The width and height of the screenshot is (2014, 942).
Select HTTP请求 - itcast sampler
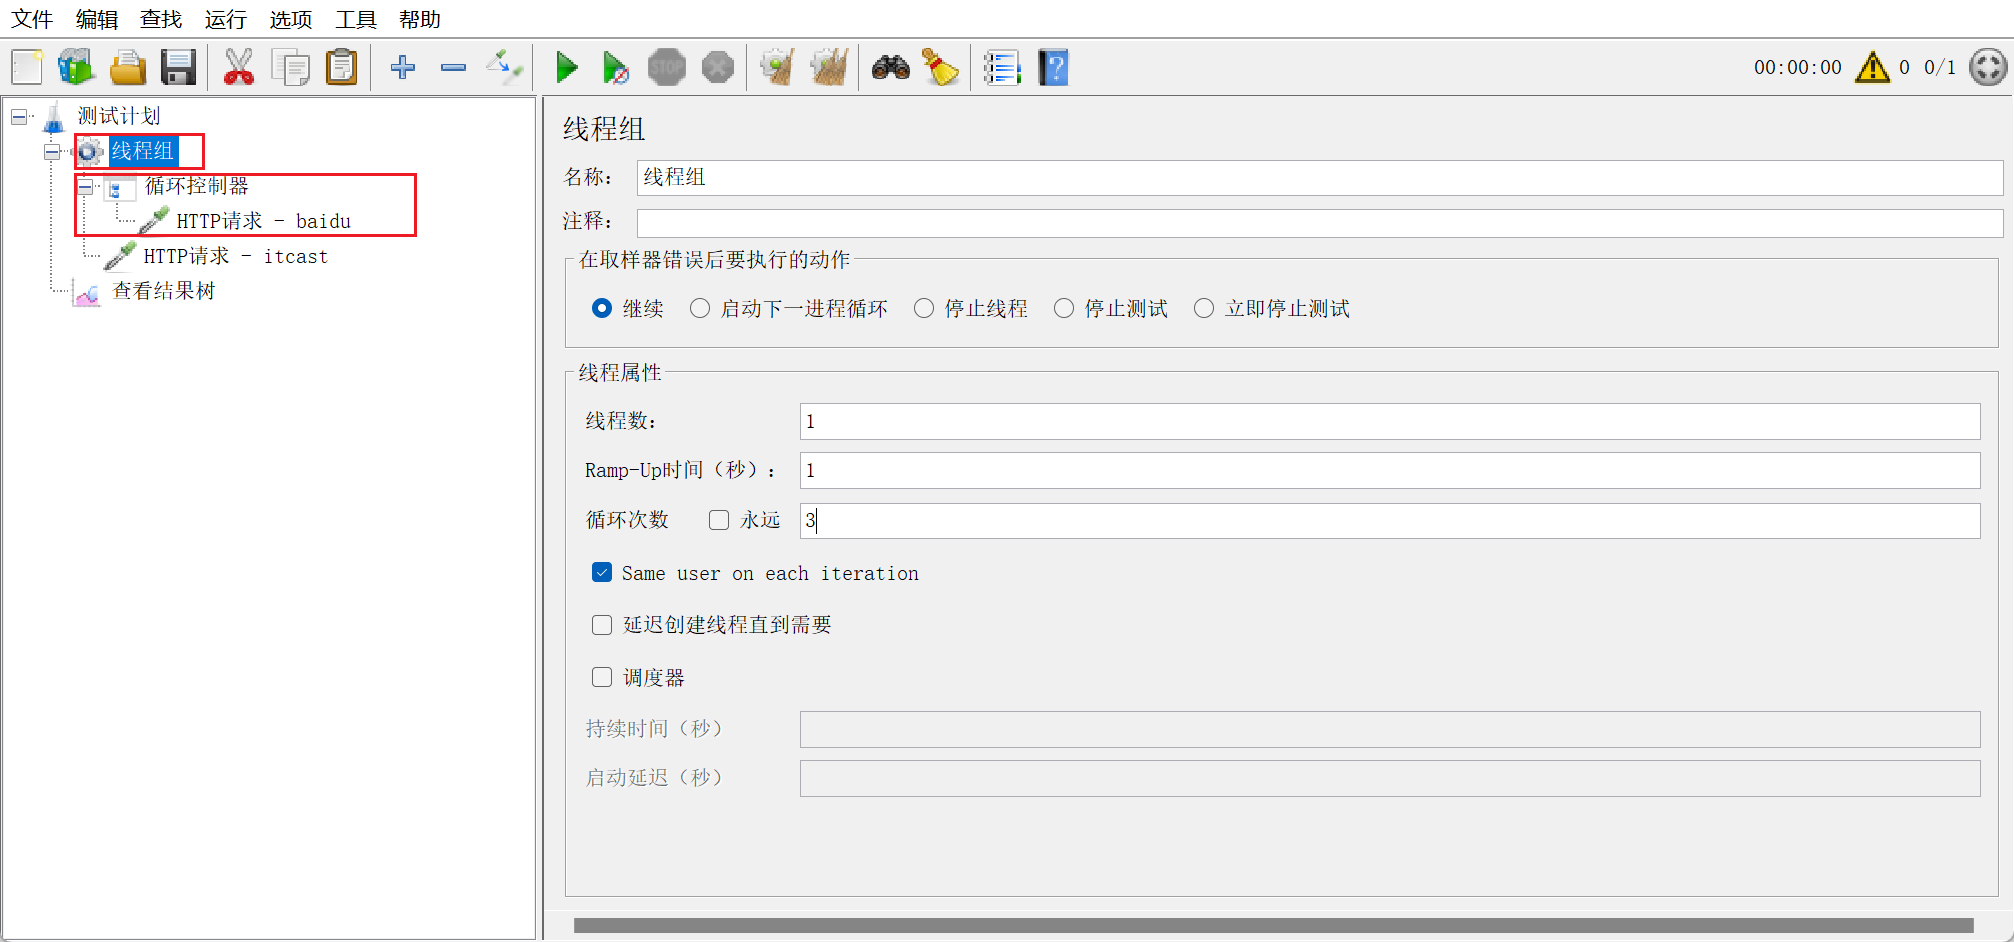[x=236, y=256]
